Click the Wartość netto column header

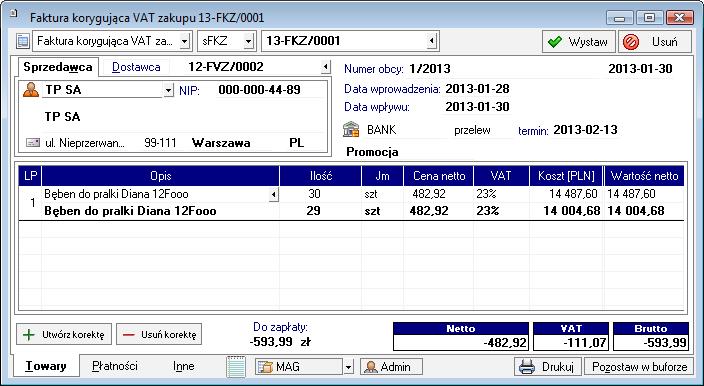pos(644,176)
